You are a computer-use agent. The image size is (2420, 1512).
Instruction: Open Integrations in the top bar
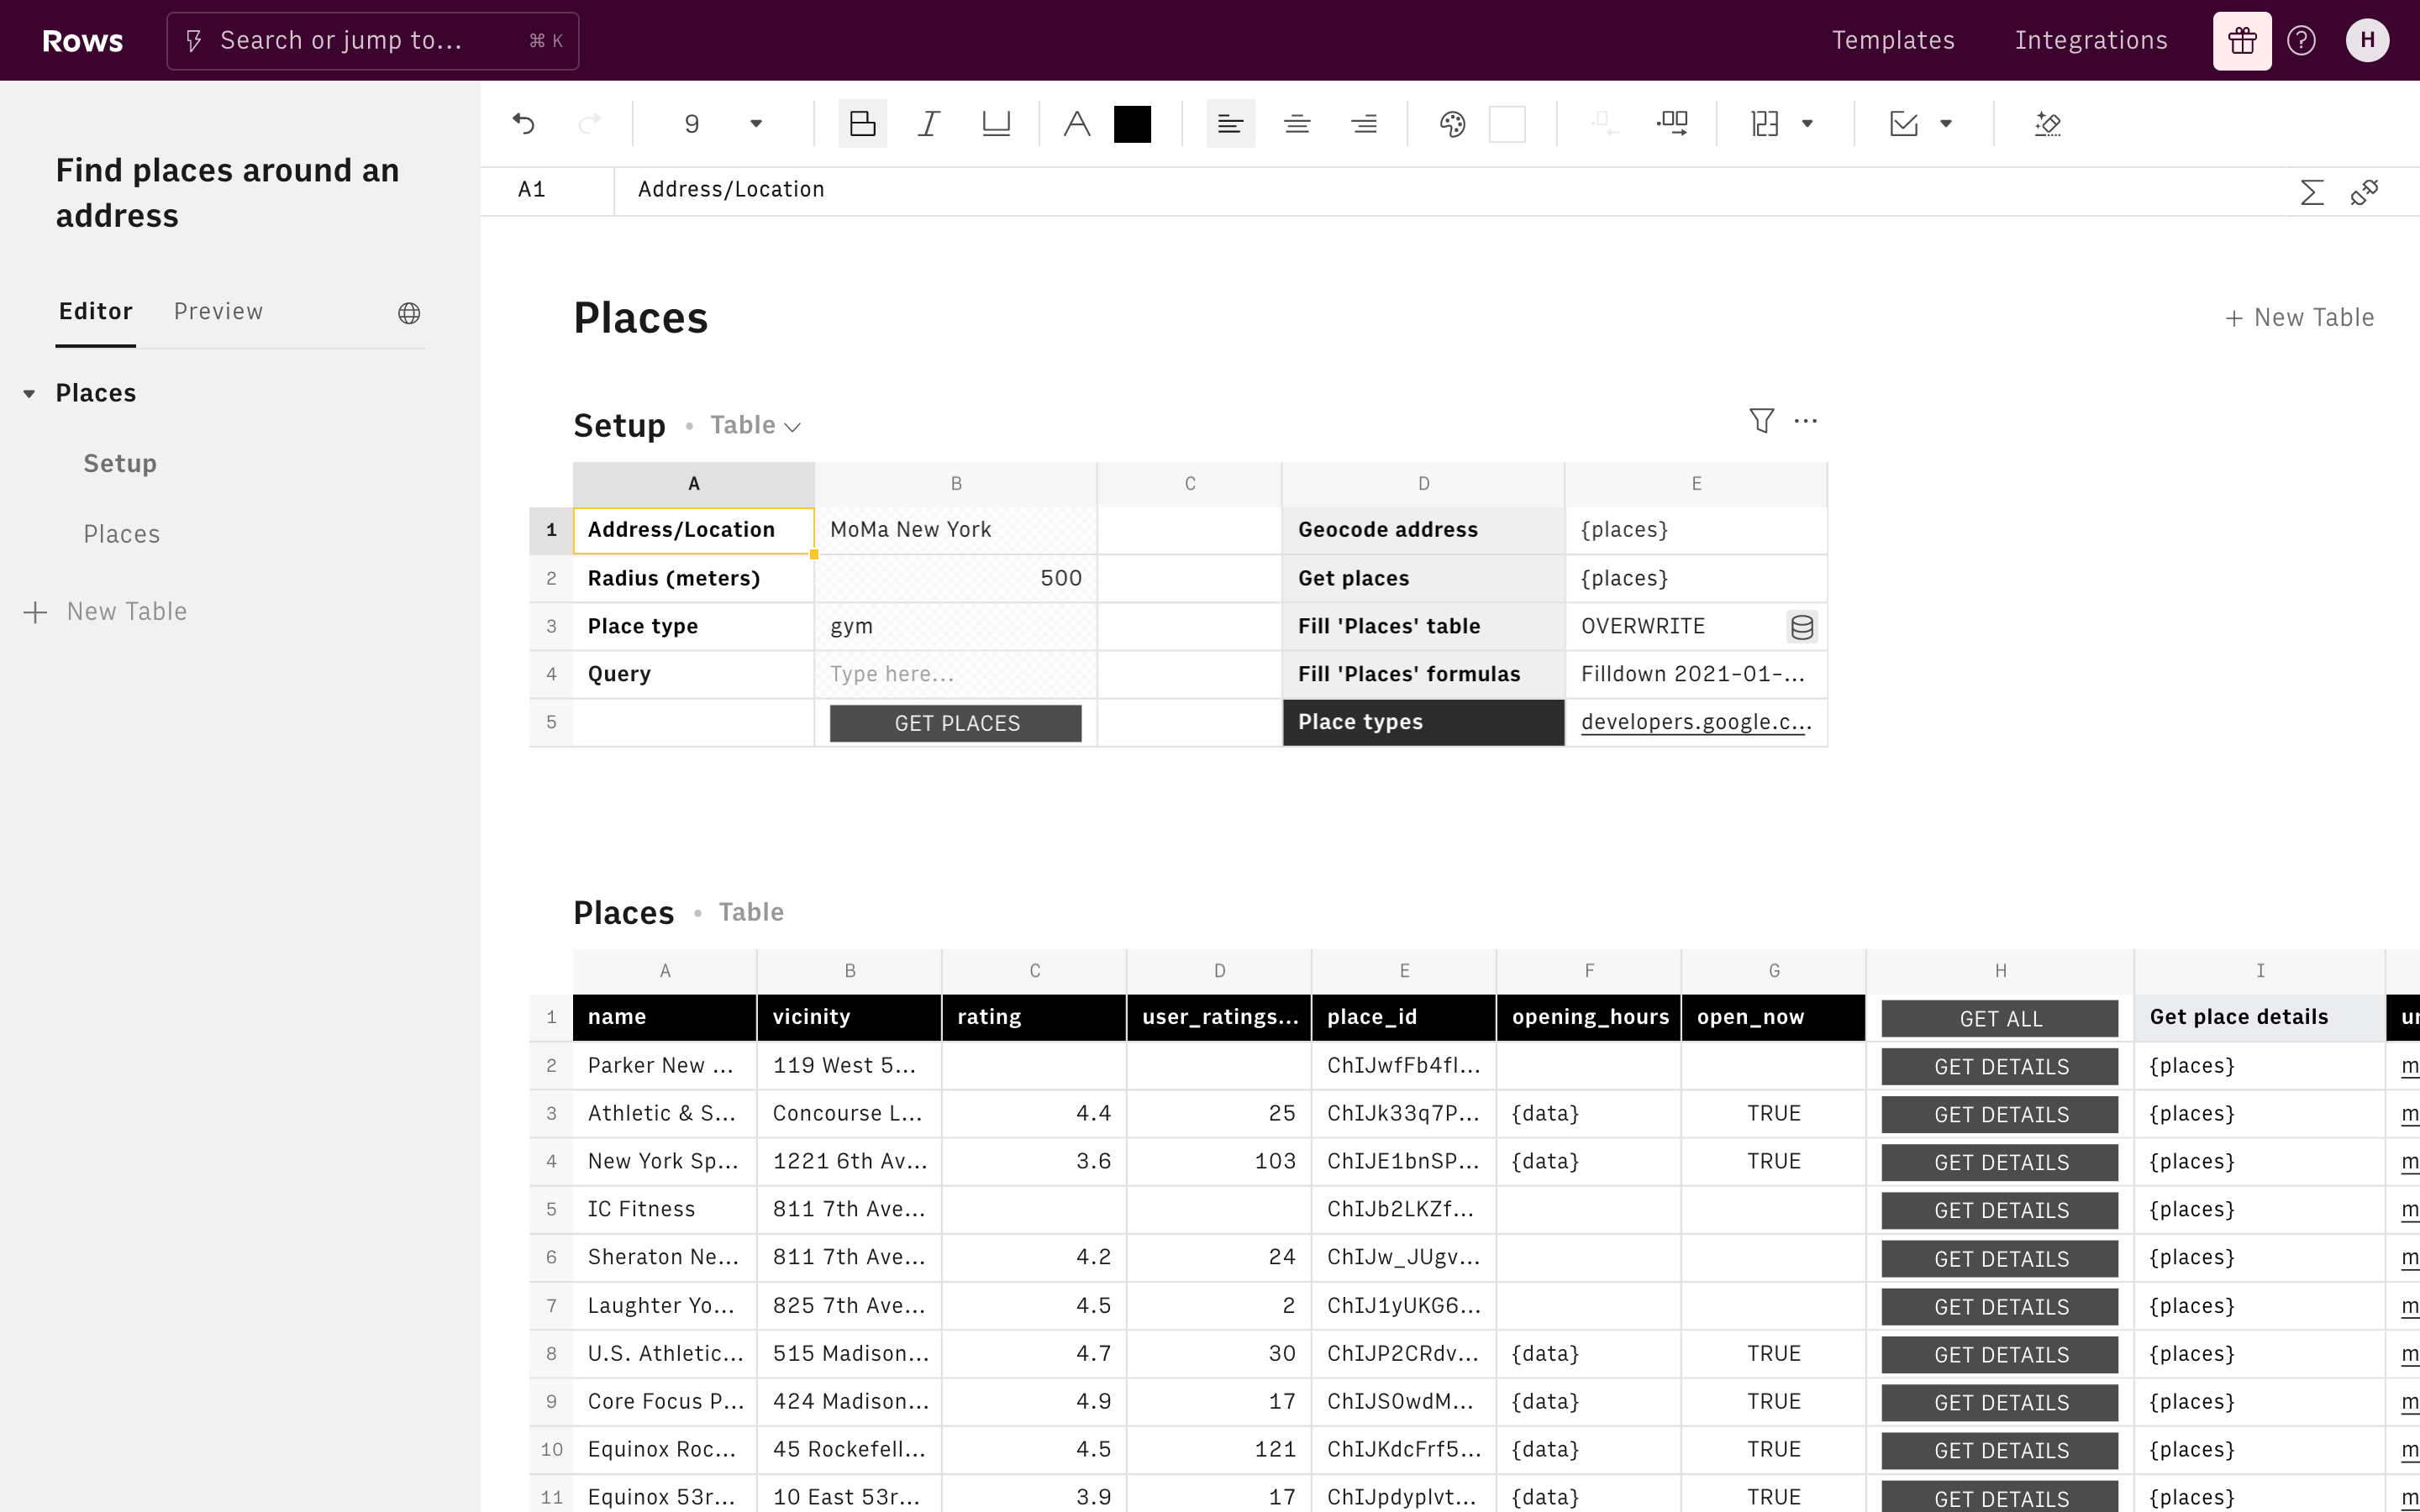pos(2091,40)
